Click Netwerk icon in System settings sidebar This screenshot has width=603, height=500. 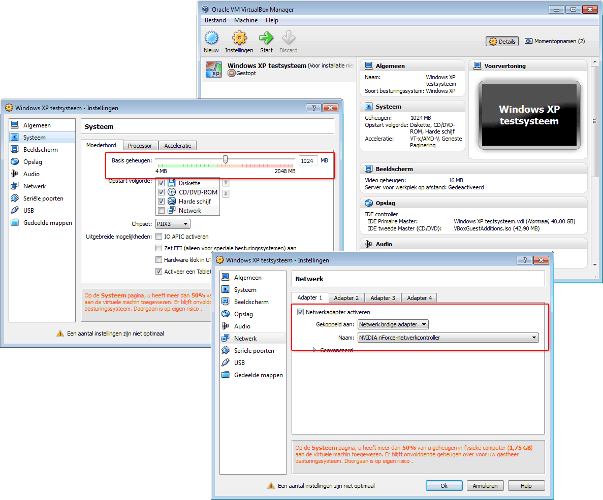point(15,186)
